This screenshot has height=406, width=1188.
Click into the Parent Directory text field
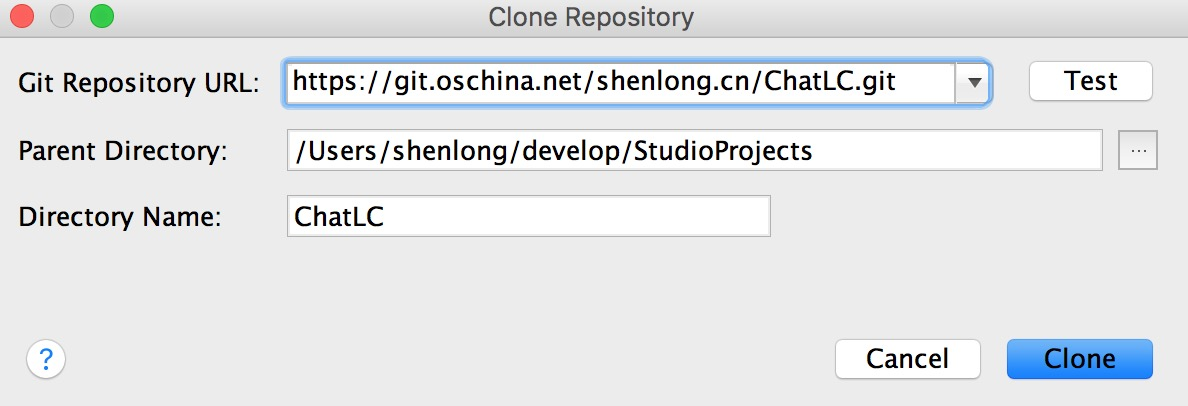[x=694, y=151]
